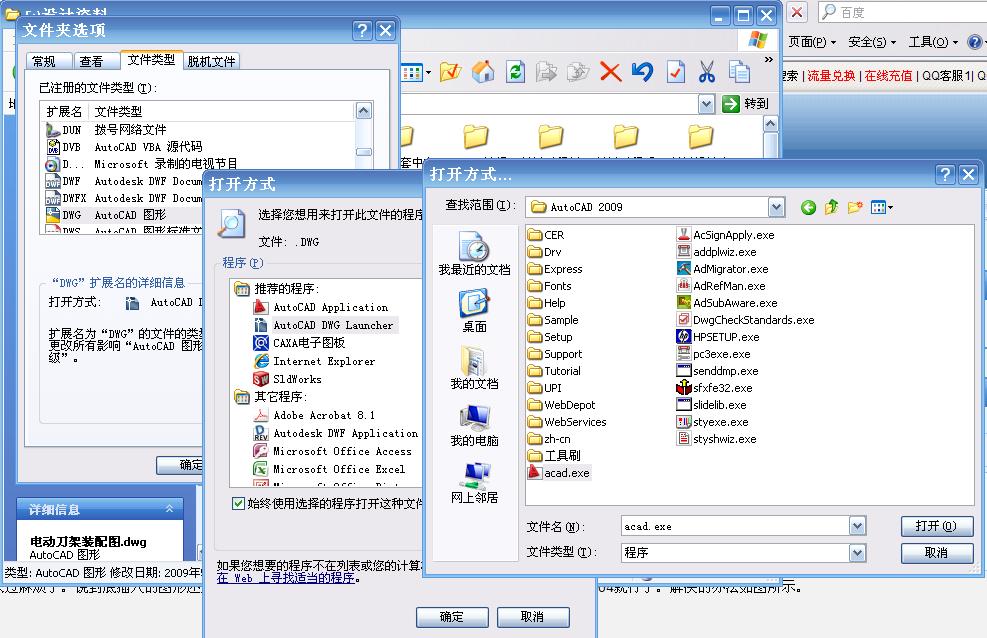This screenshot has width=987, height=638.
Task: Click the scissors cut toolbar icon
Action: tap(706, 72)
